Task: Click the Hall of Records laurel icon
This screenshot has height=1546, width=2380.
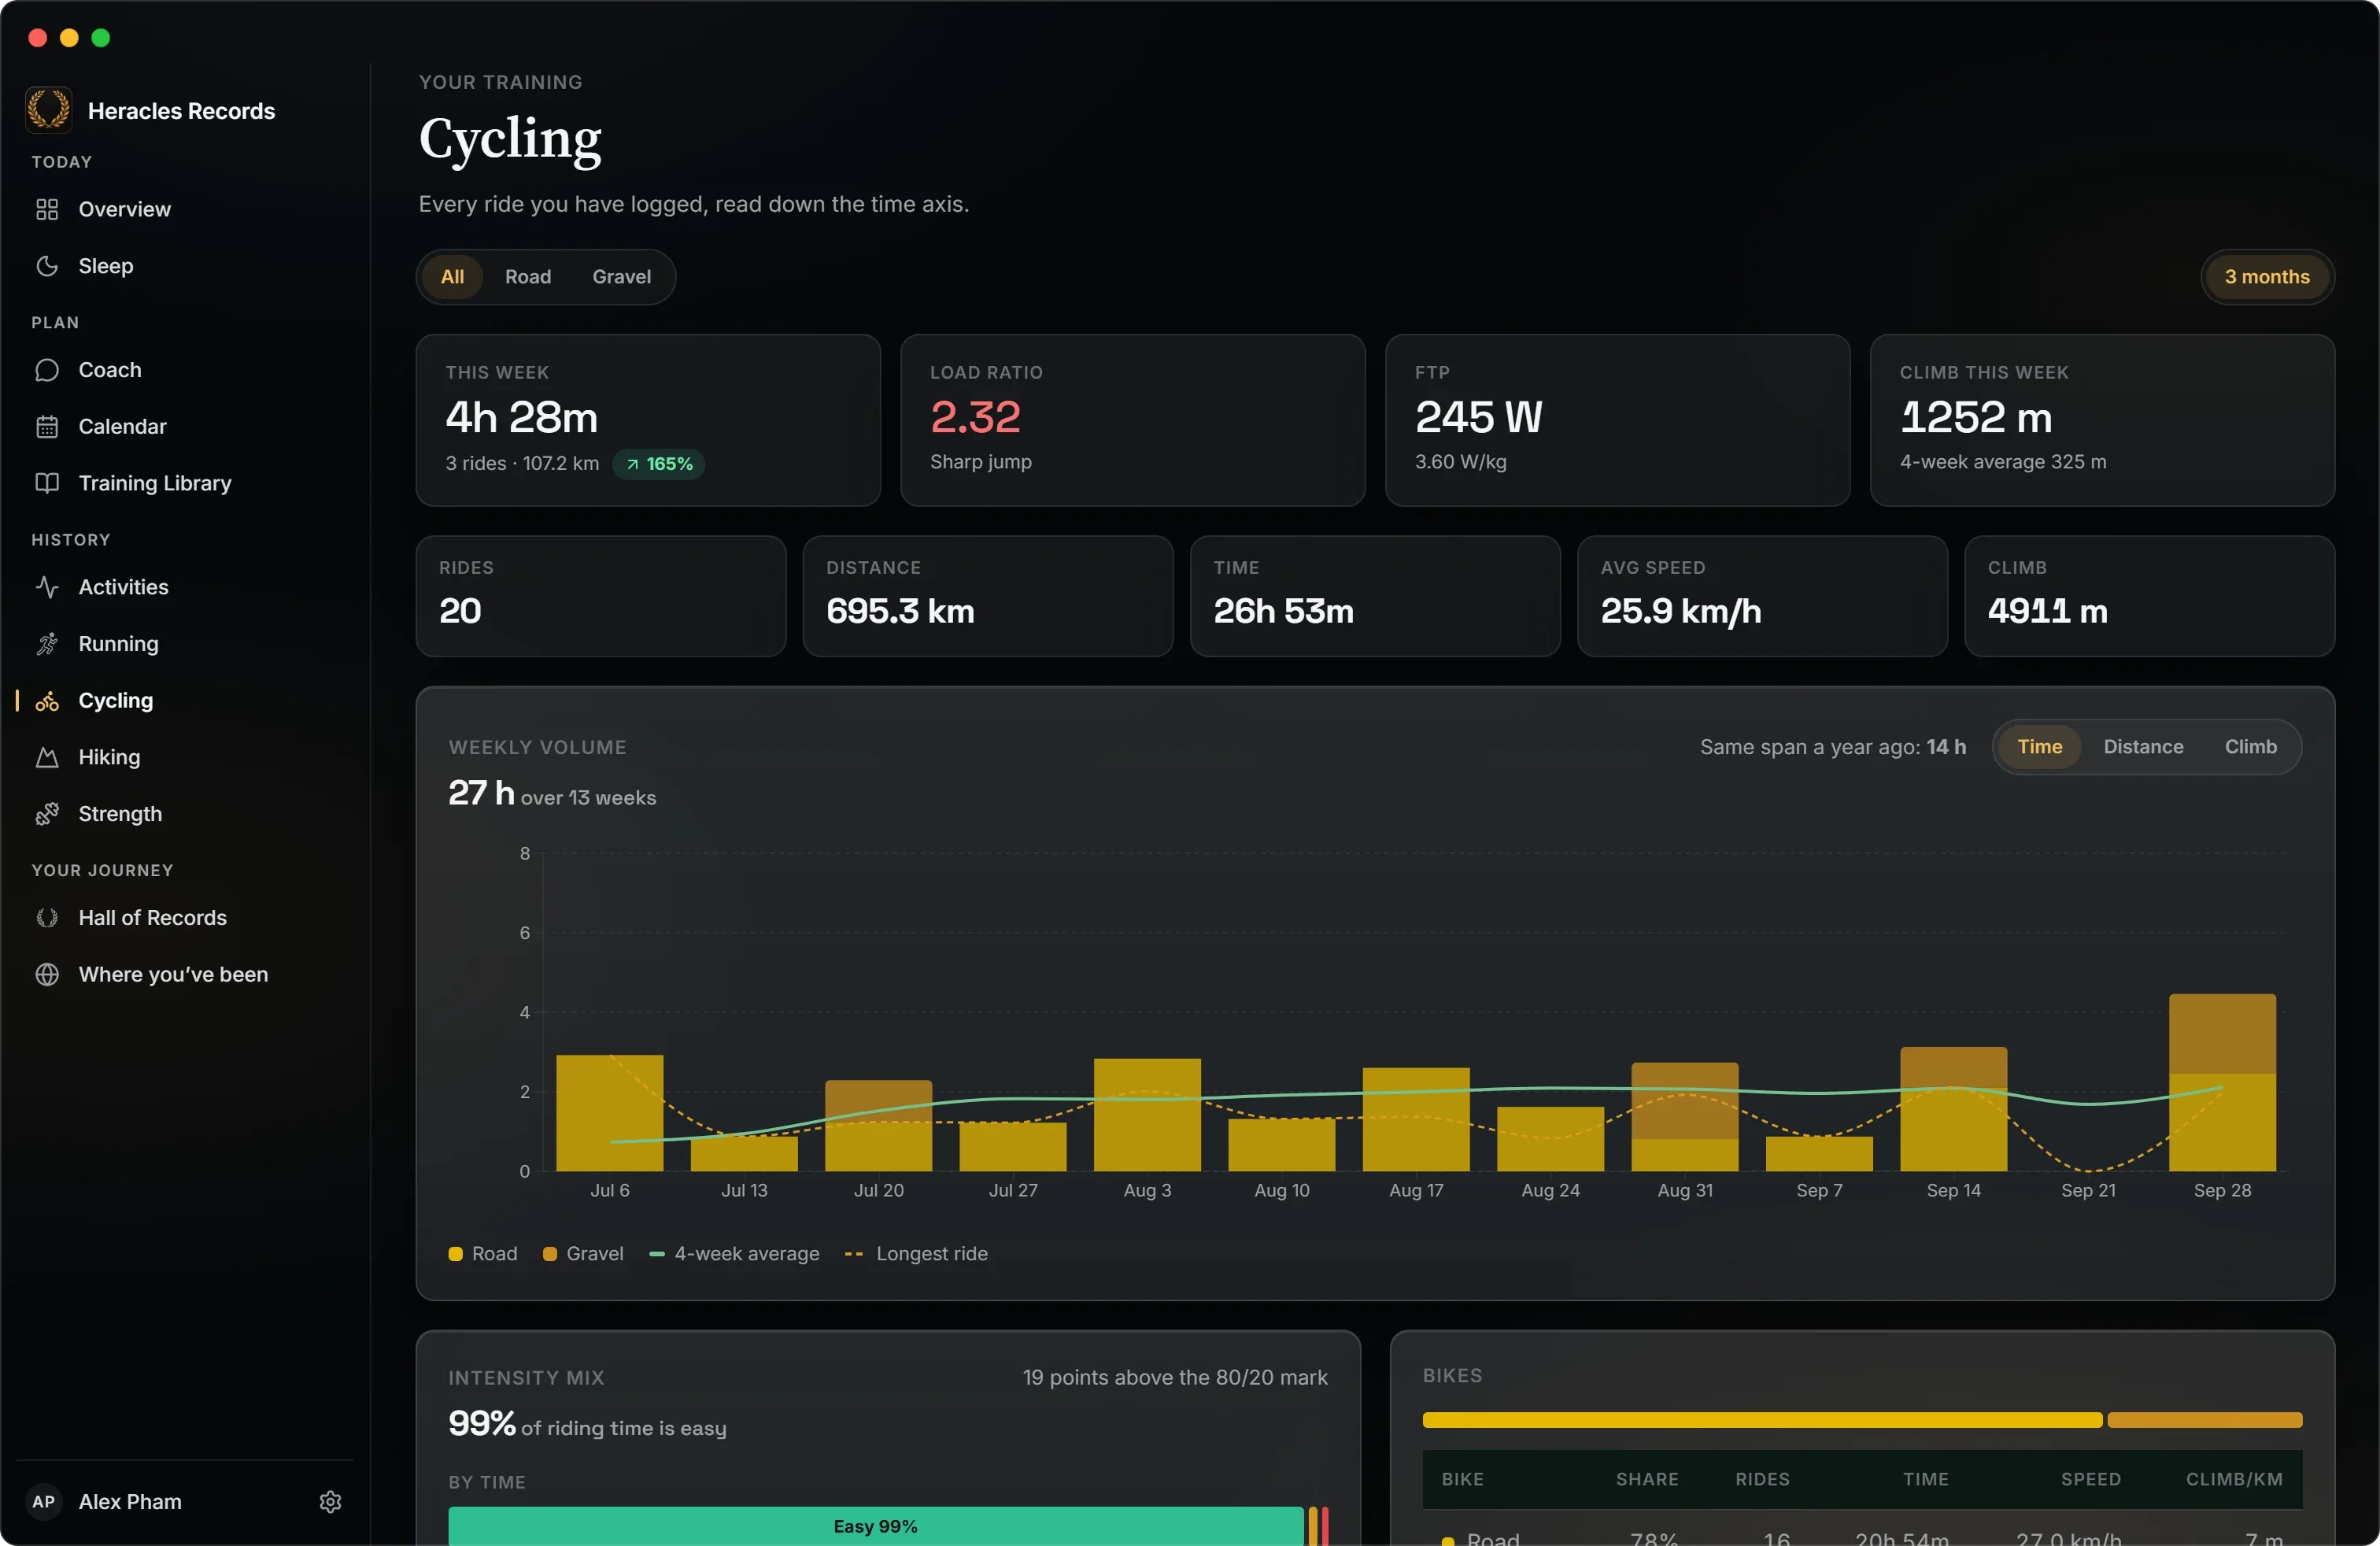Action: 47,918
